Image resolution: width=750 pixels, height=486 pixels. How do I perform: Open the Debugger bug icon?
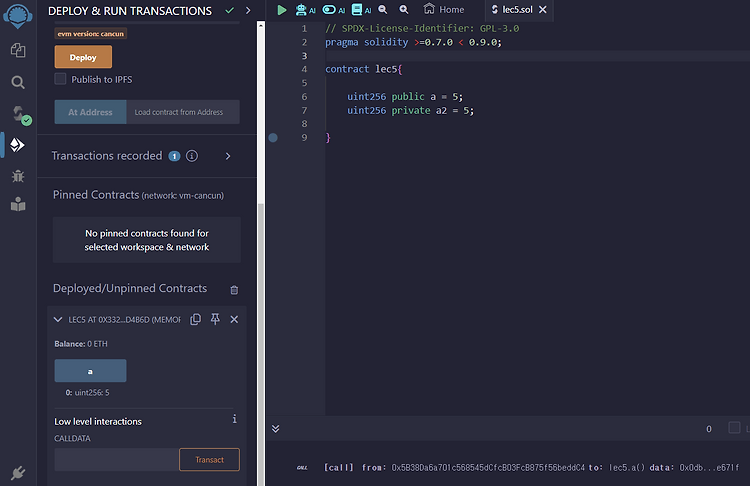tap(18, 176)
